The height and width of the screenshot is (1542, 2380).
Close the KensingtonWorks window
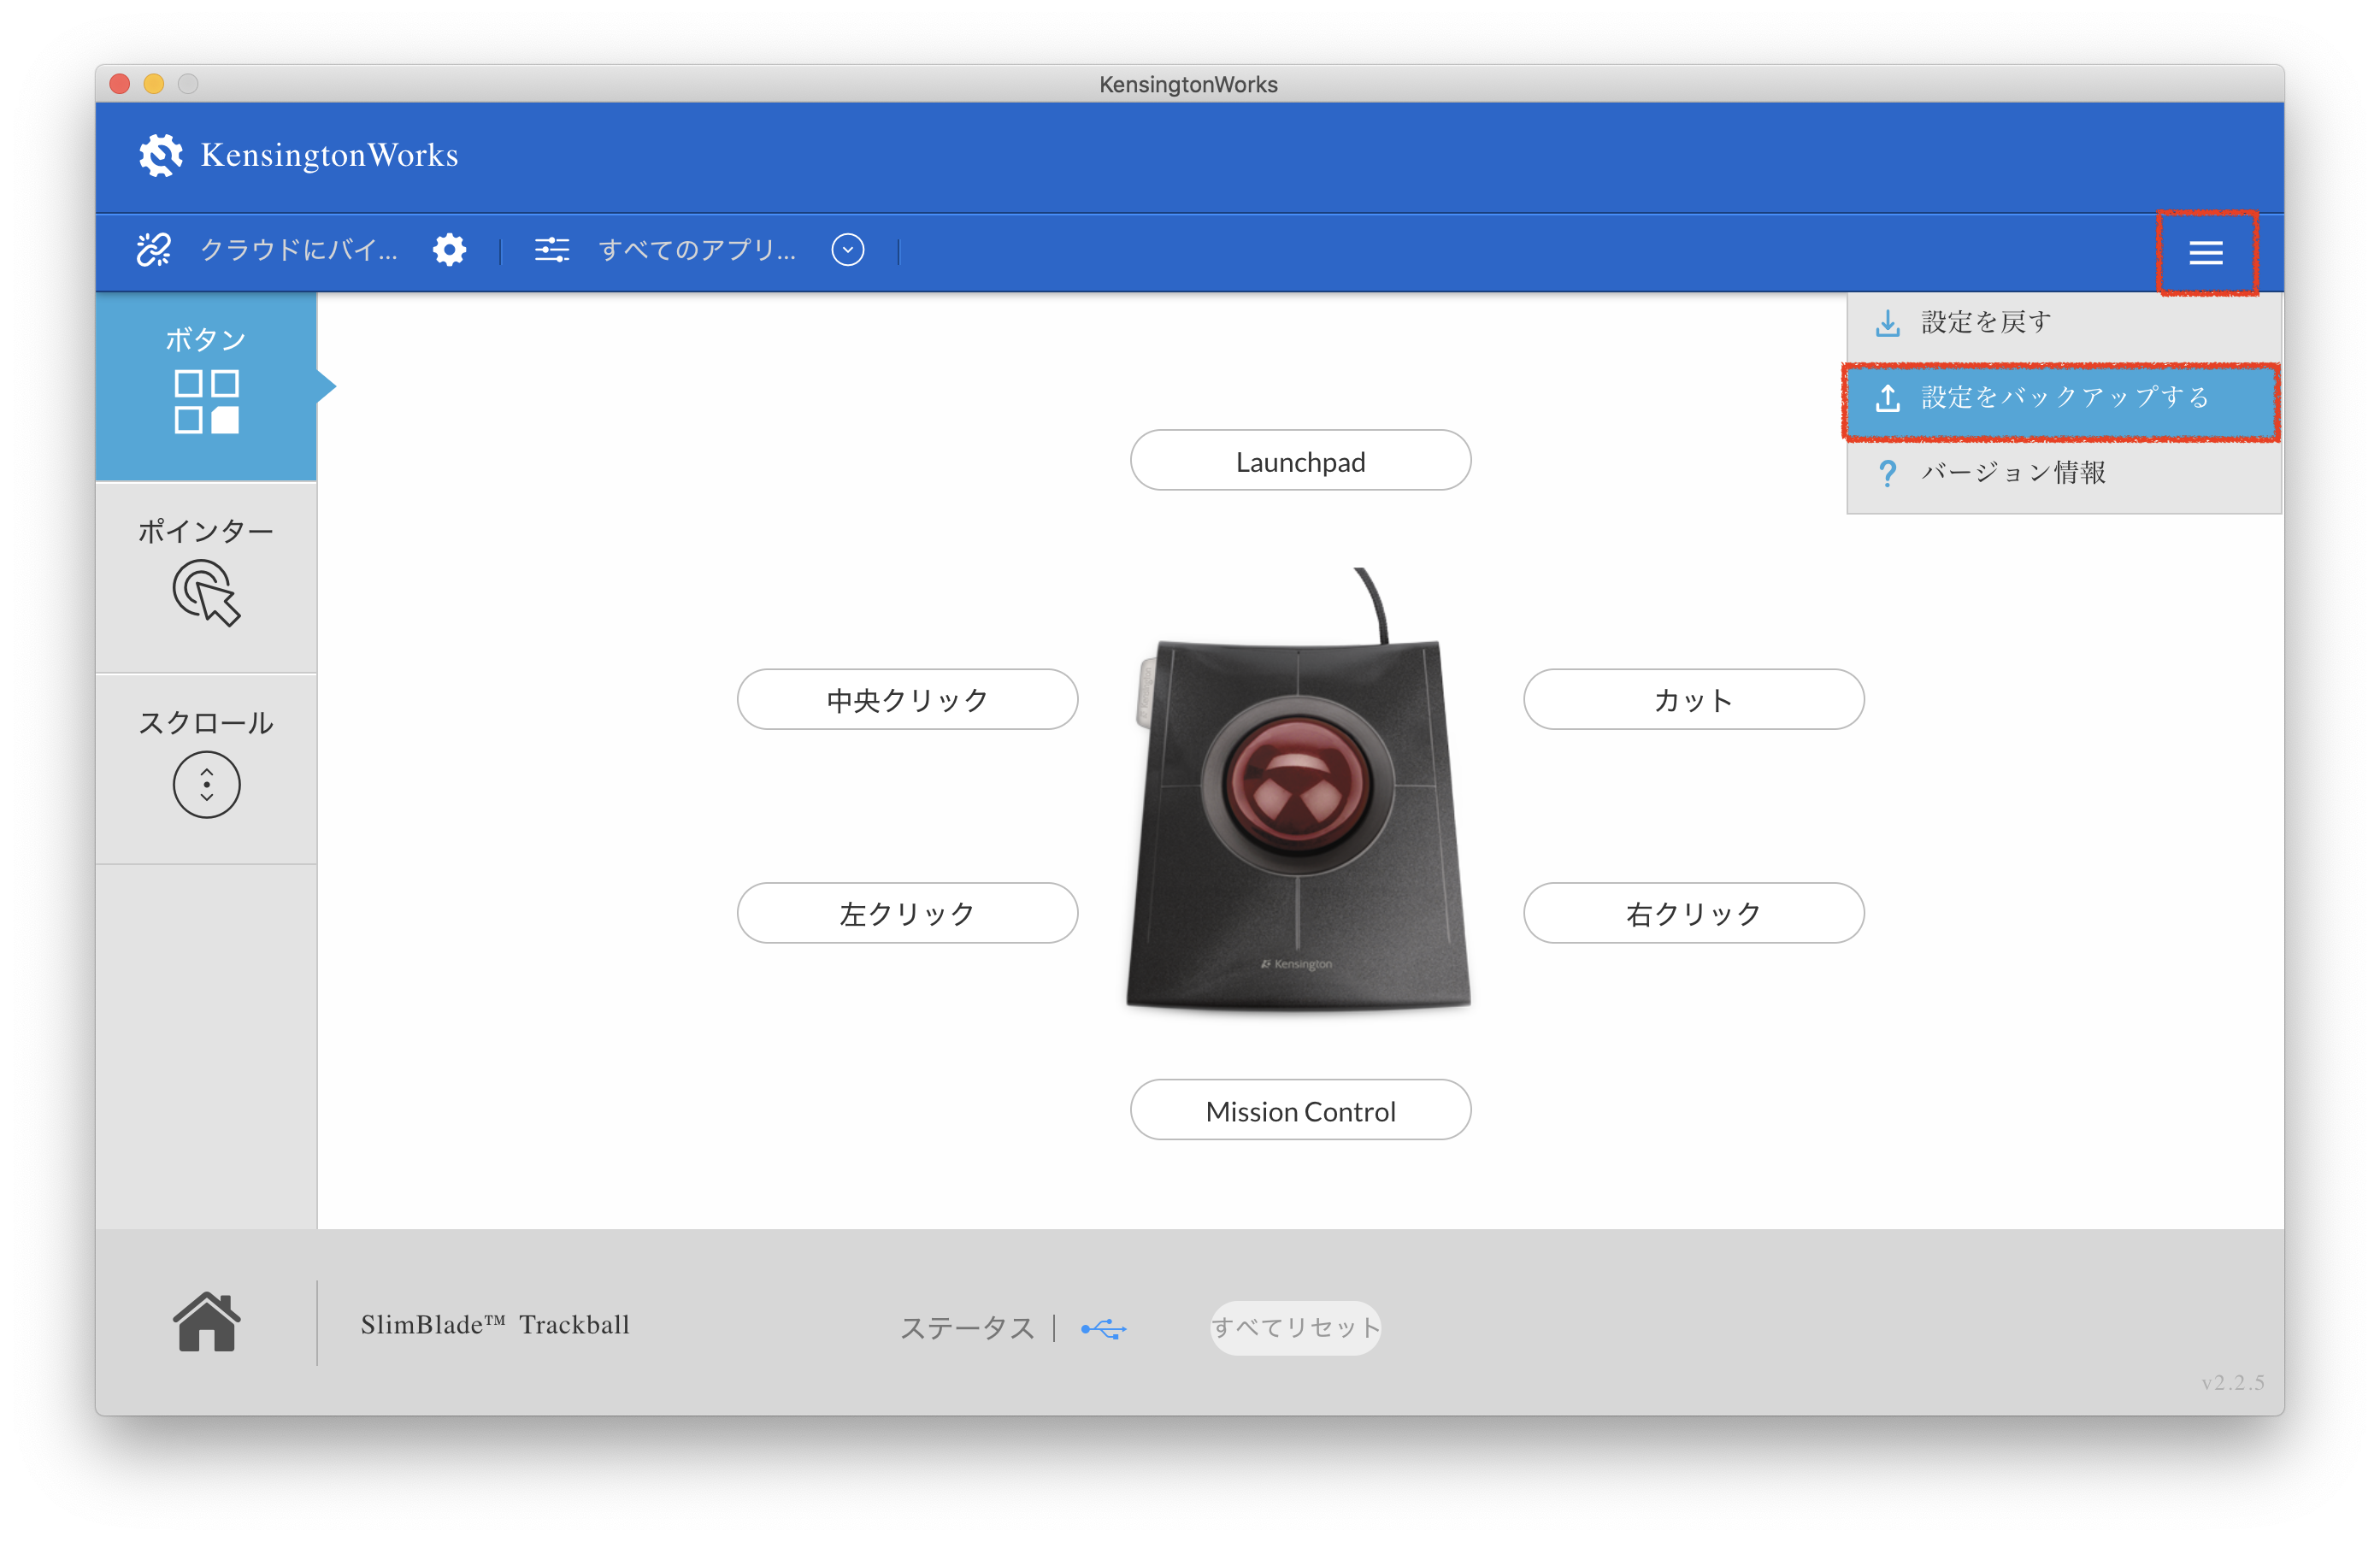[x=120, y=84]
